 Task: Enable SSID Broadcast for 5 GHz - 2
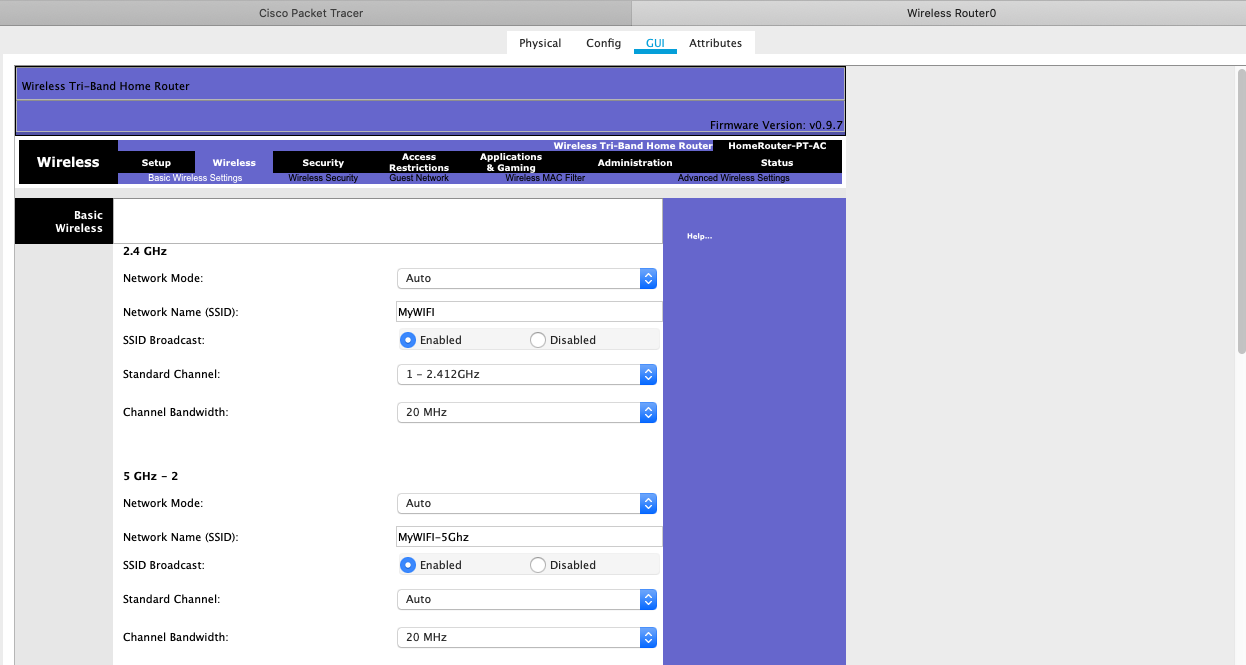(408, 565)
